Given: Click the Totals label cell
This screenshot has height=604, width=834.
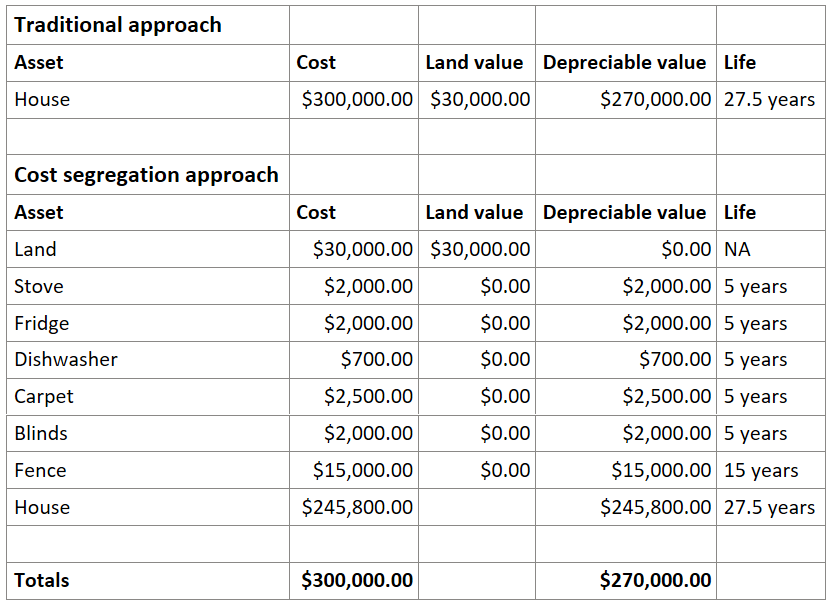Looking at the screenshot, I should click(x=148, y=581).
